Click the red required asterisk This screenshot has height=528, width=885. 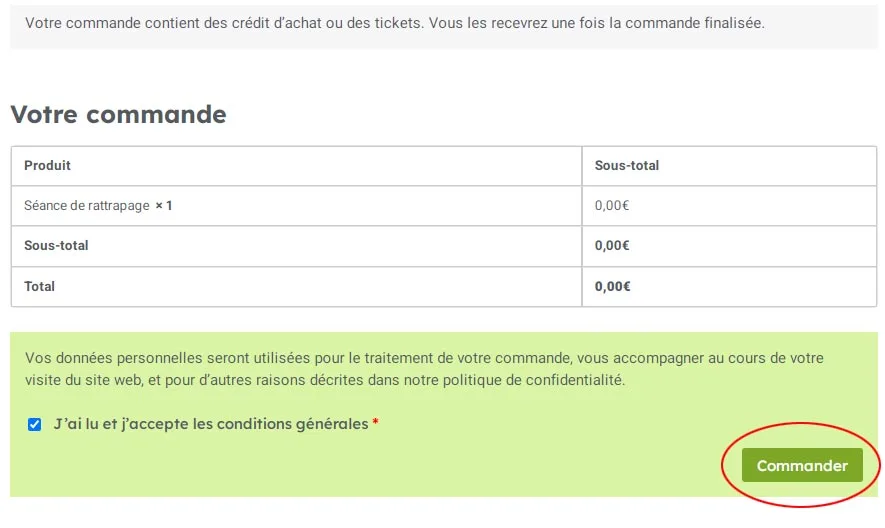(375, 423)
